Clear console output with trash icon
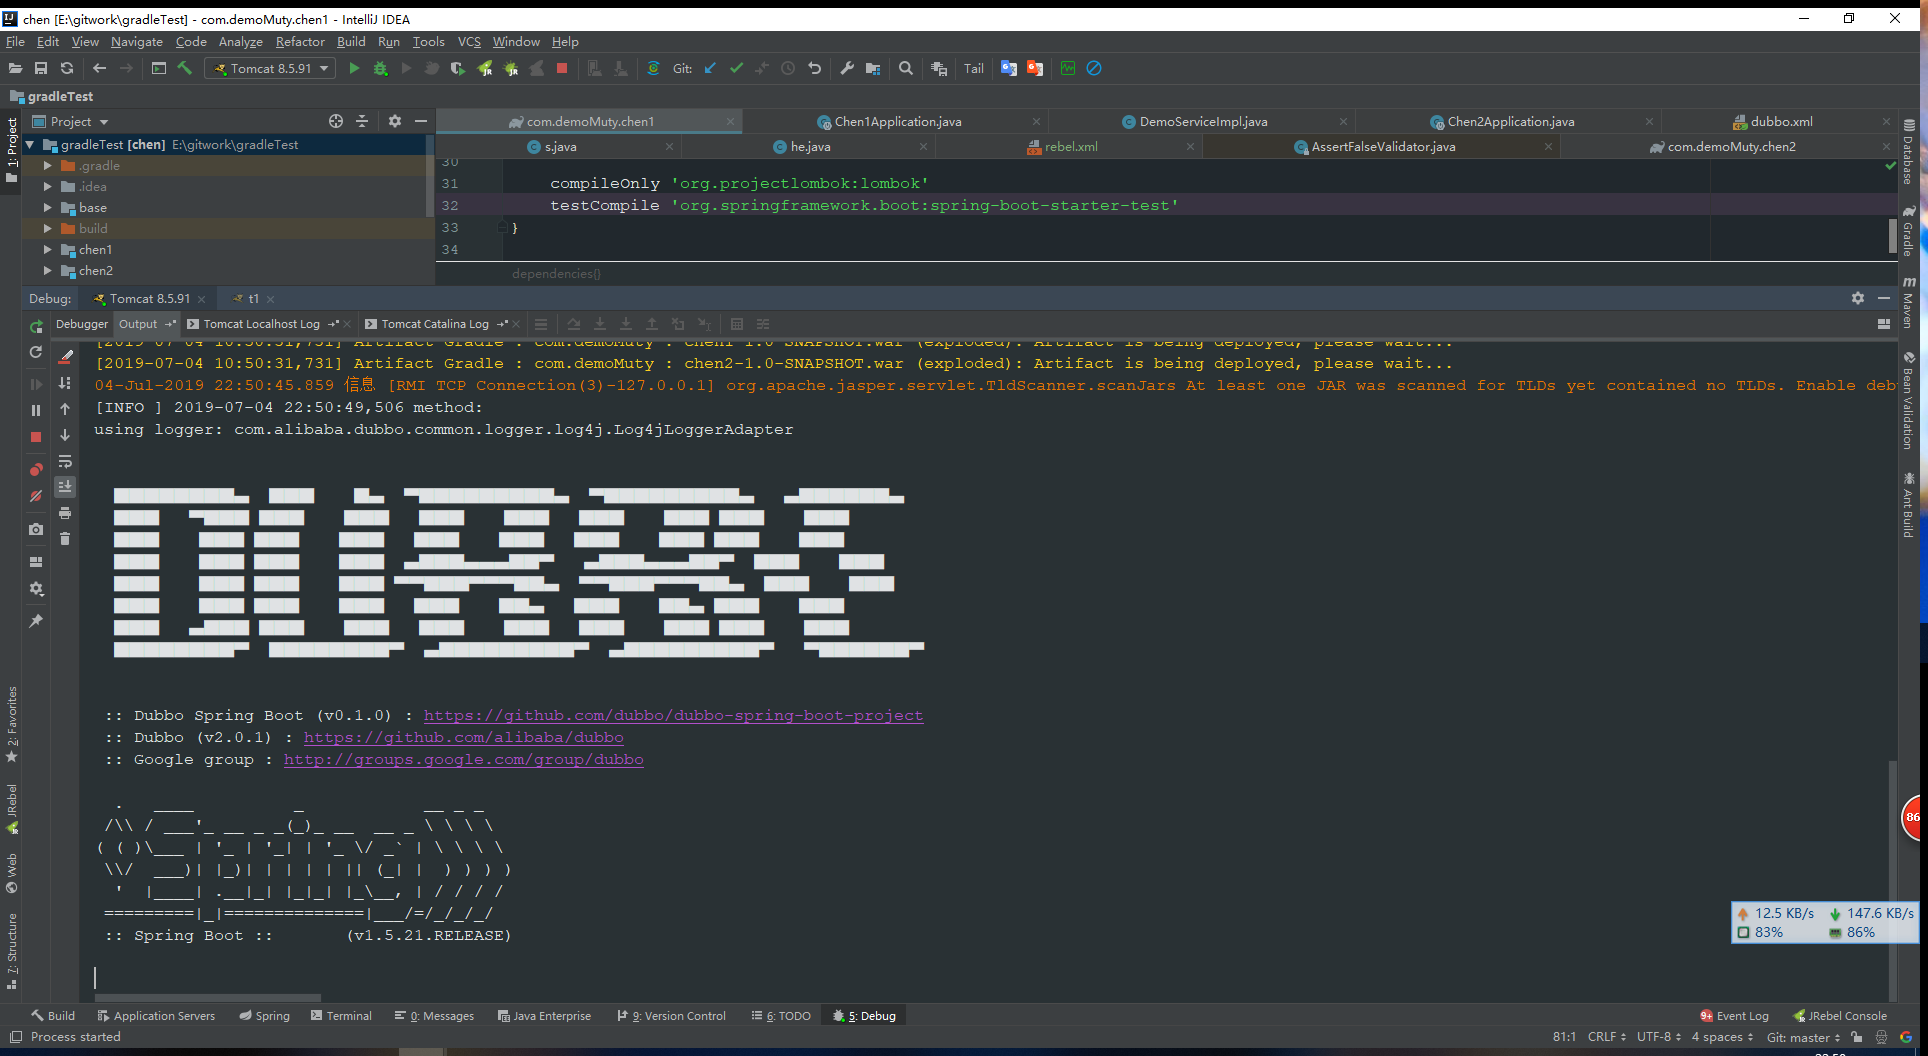Image resolution: width=1928 pixels, height=1056 pixels. [x=65, y=539]
